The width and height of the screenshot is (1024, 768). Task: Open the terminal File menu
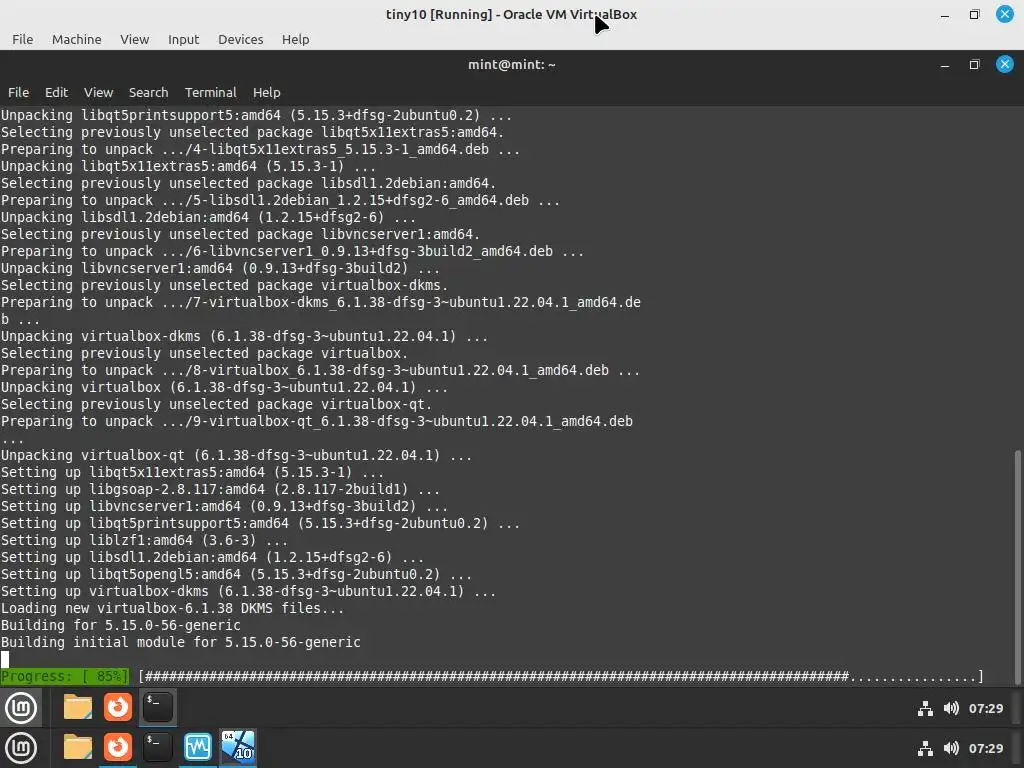pos(18,92)
